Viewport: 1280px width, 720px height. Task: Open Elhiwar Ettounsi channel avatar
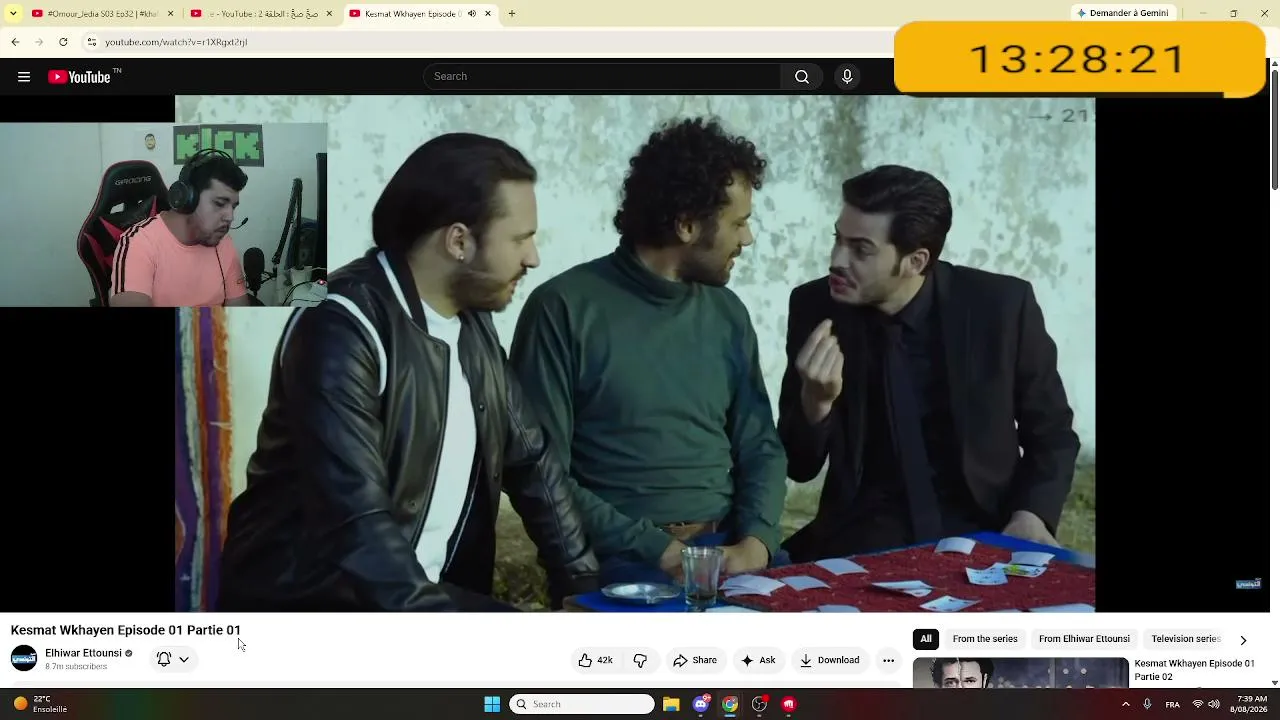pyautogui.click(x=24, y=658)
